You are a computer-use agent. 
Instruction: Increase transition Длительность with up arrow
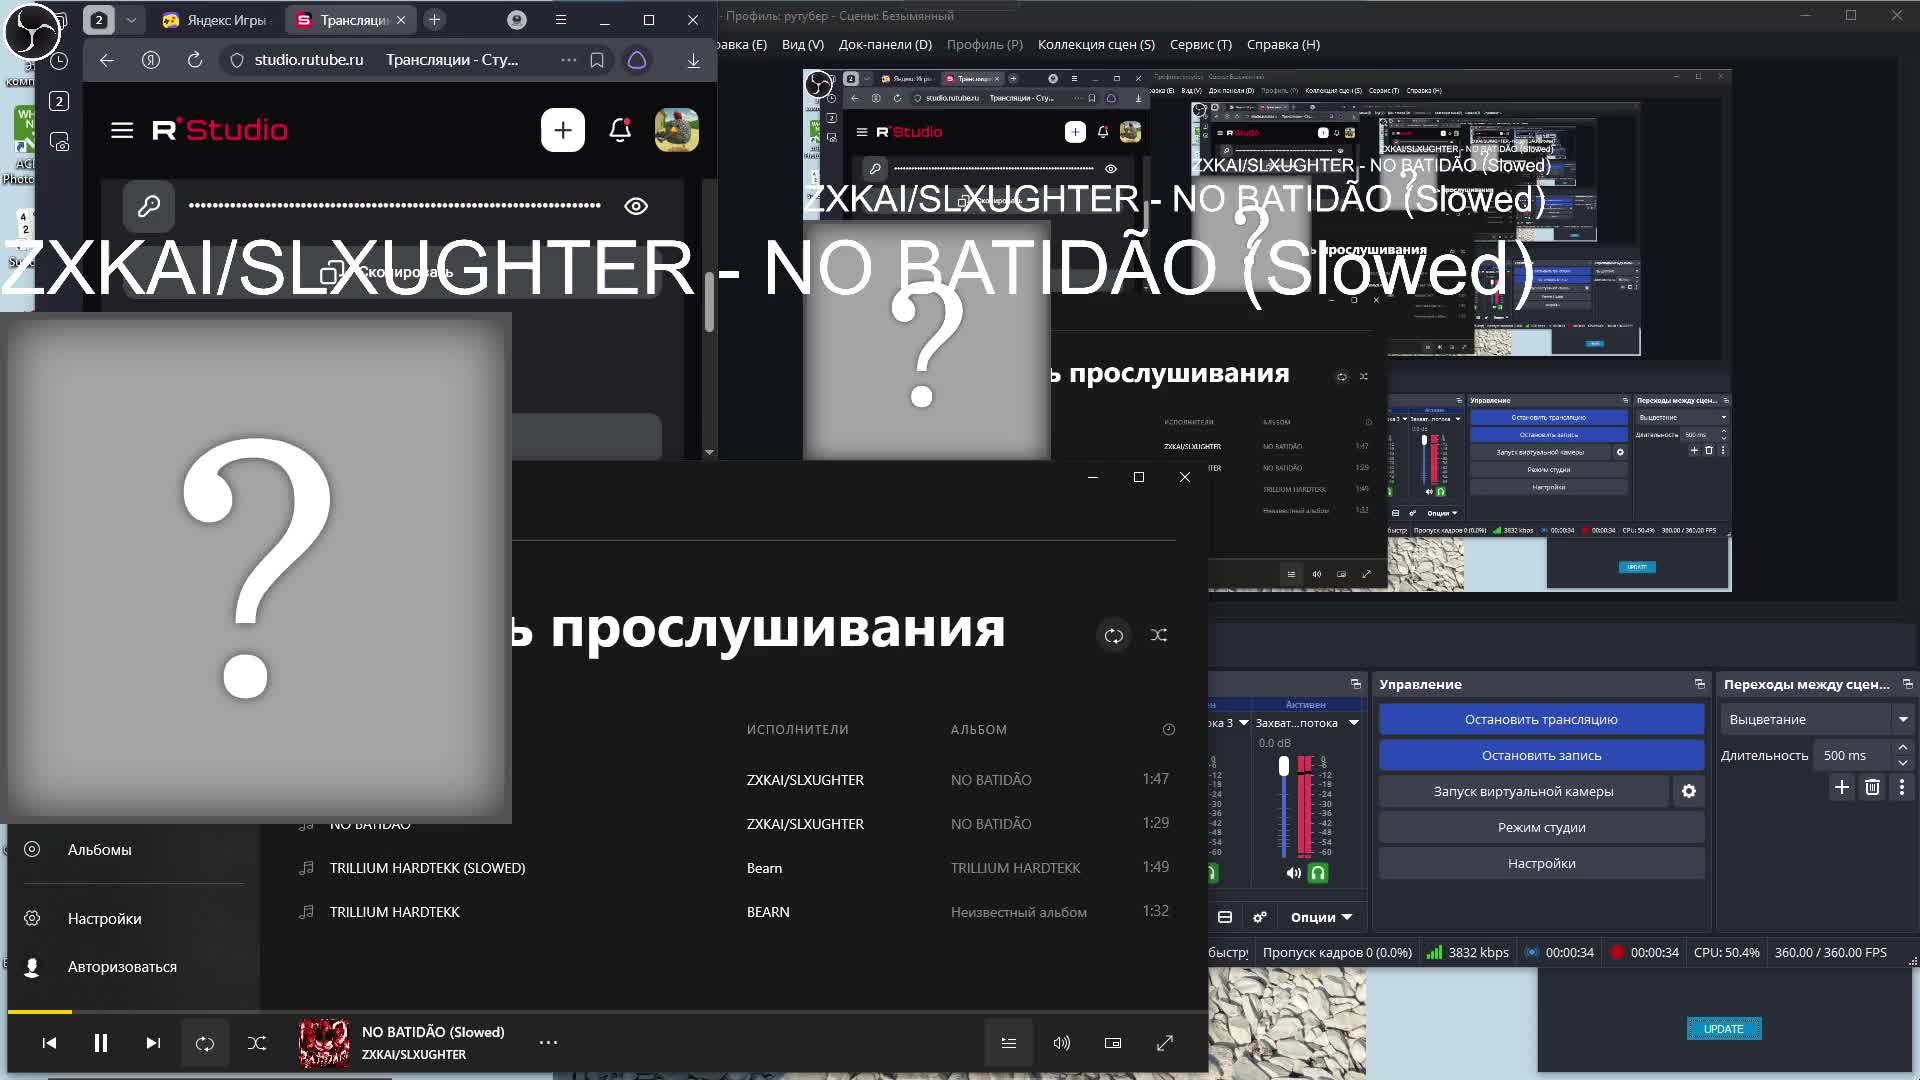(1902, 748)
